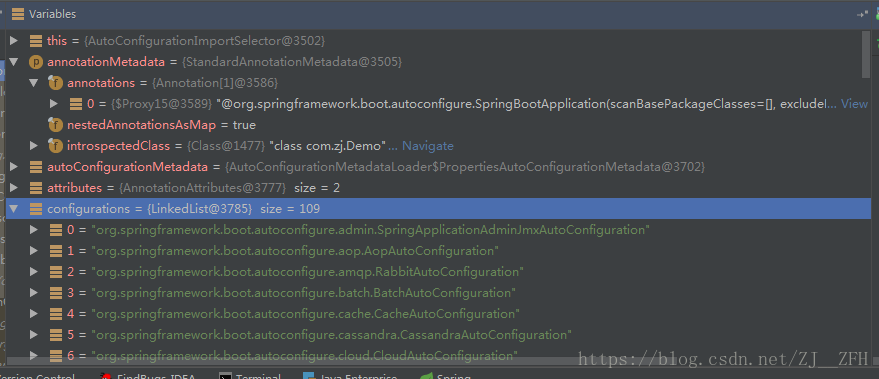This screenshot has height=379, width=879.
Task: Click the field icon of nestedAnnotationsAsMap
Action: [x=55, y=124]
